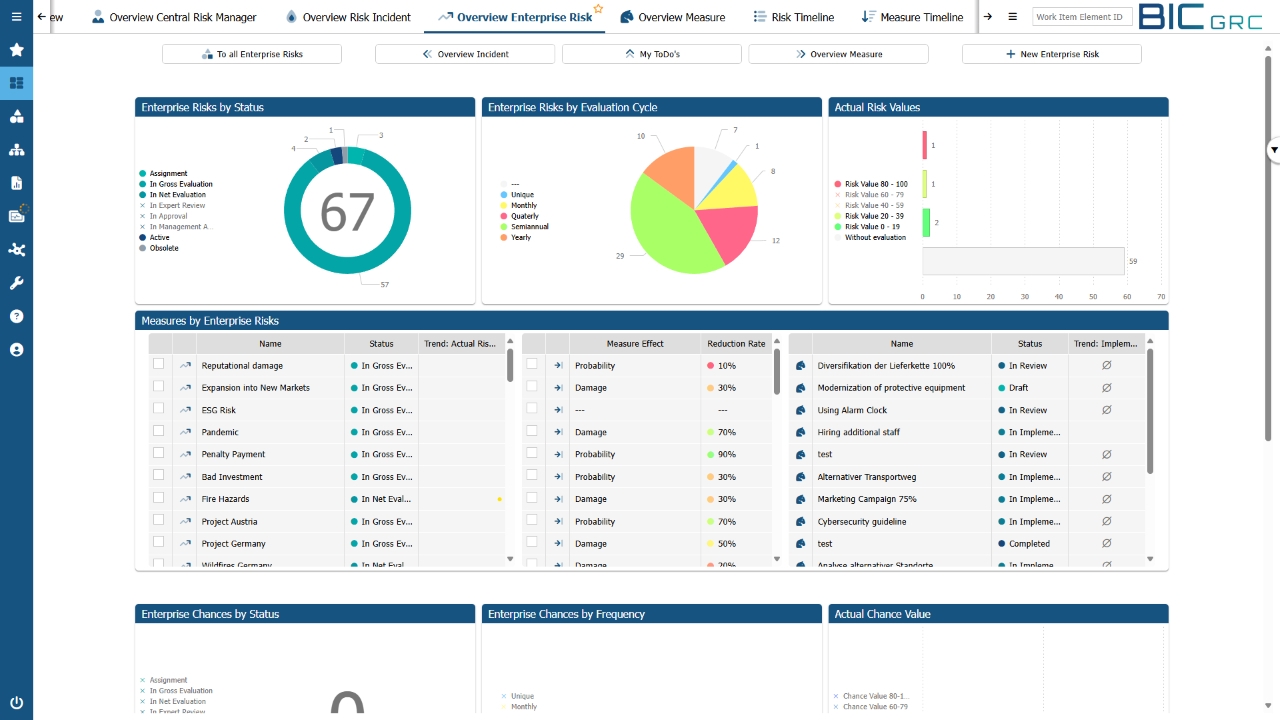The image size is (1280, 720).
Task: Tick the checkbox for the 50% Damage measure
Action: [532, 542]
